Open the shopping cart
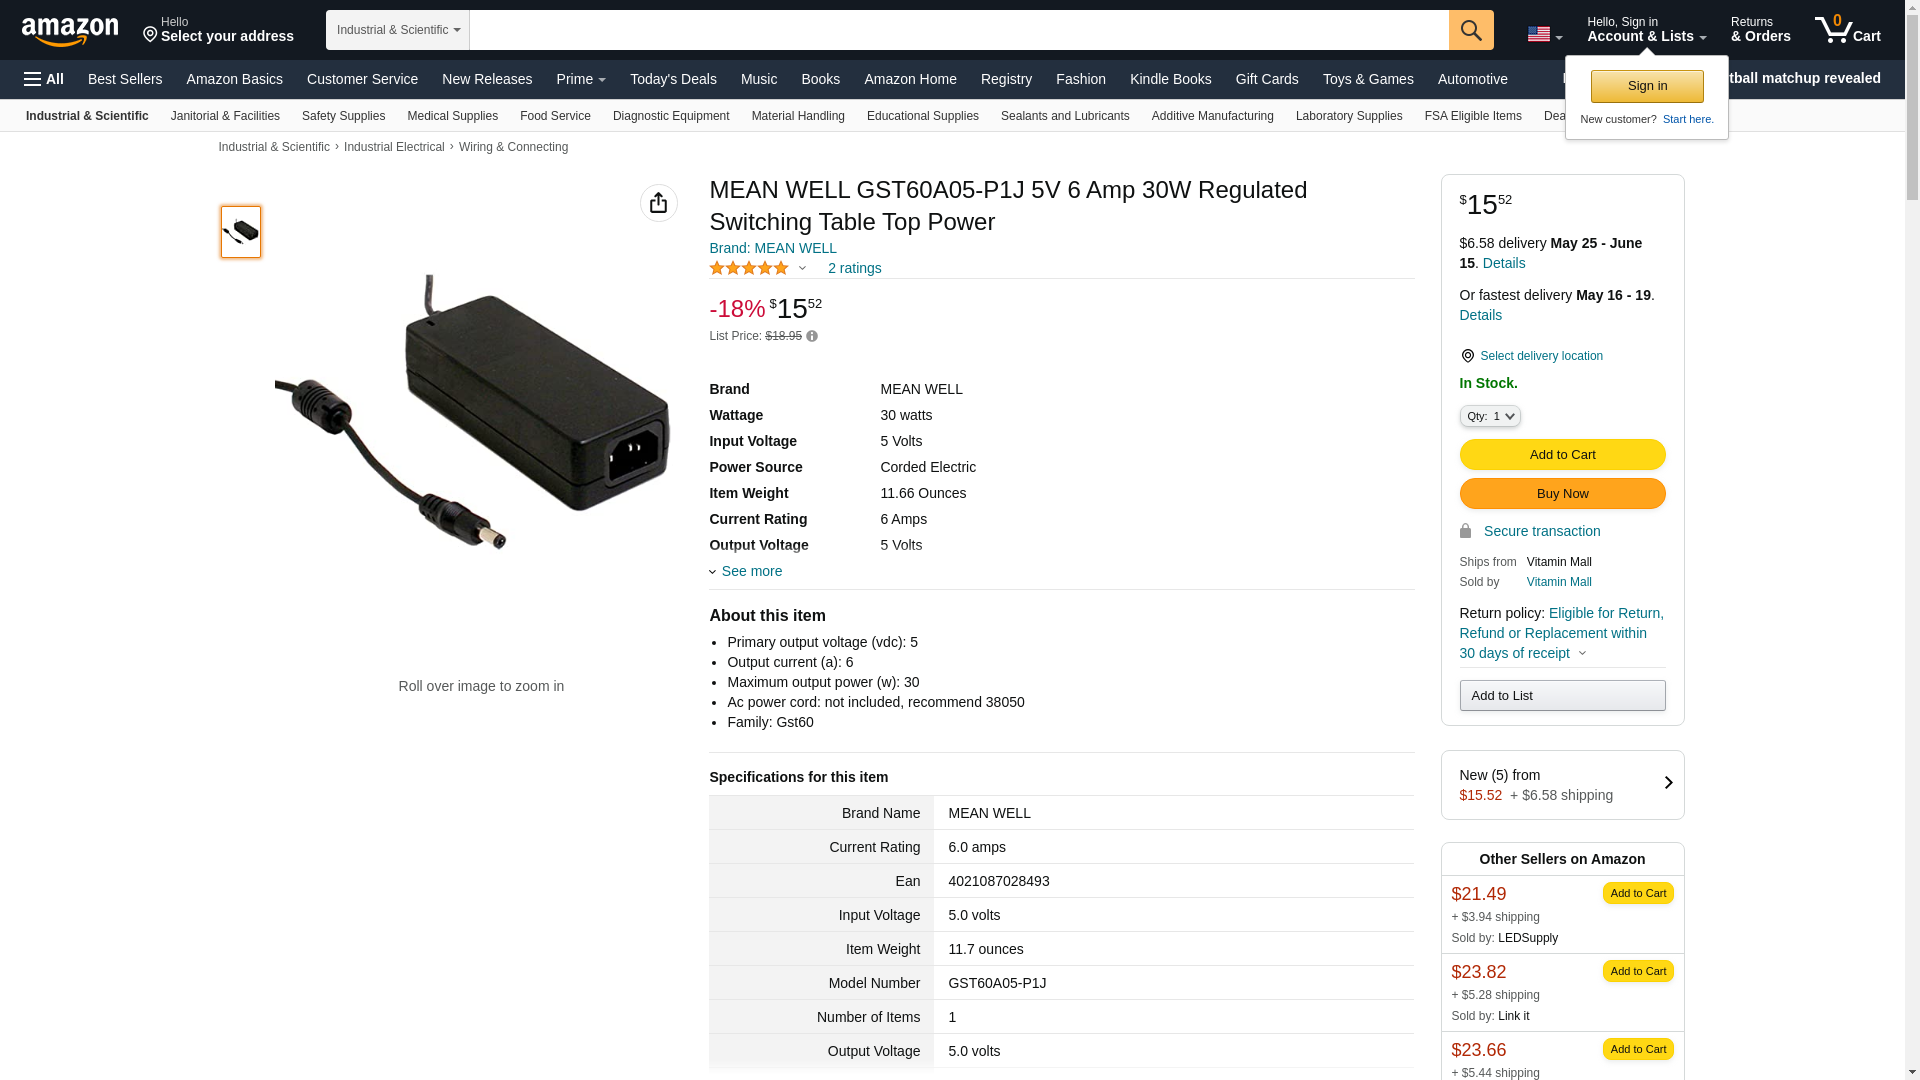1920x1080 pixels. (1848, 30)
